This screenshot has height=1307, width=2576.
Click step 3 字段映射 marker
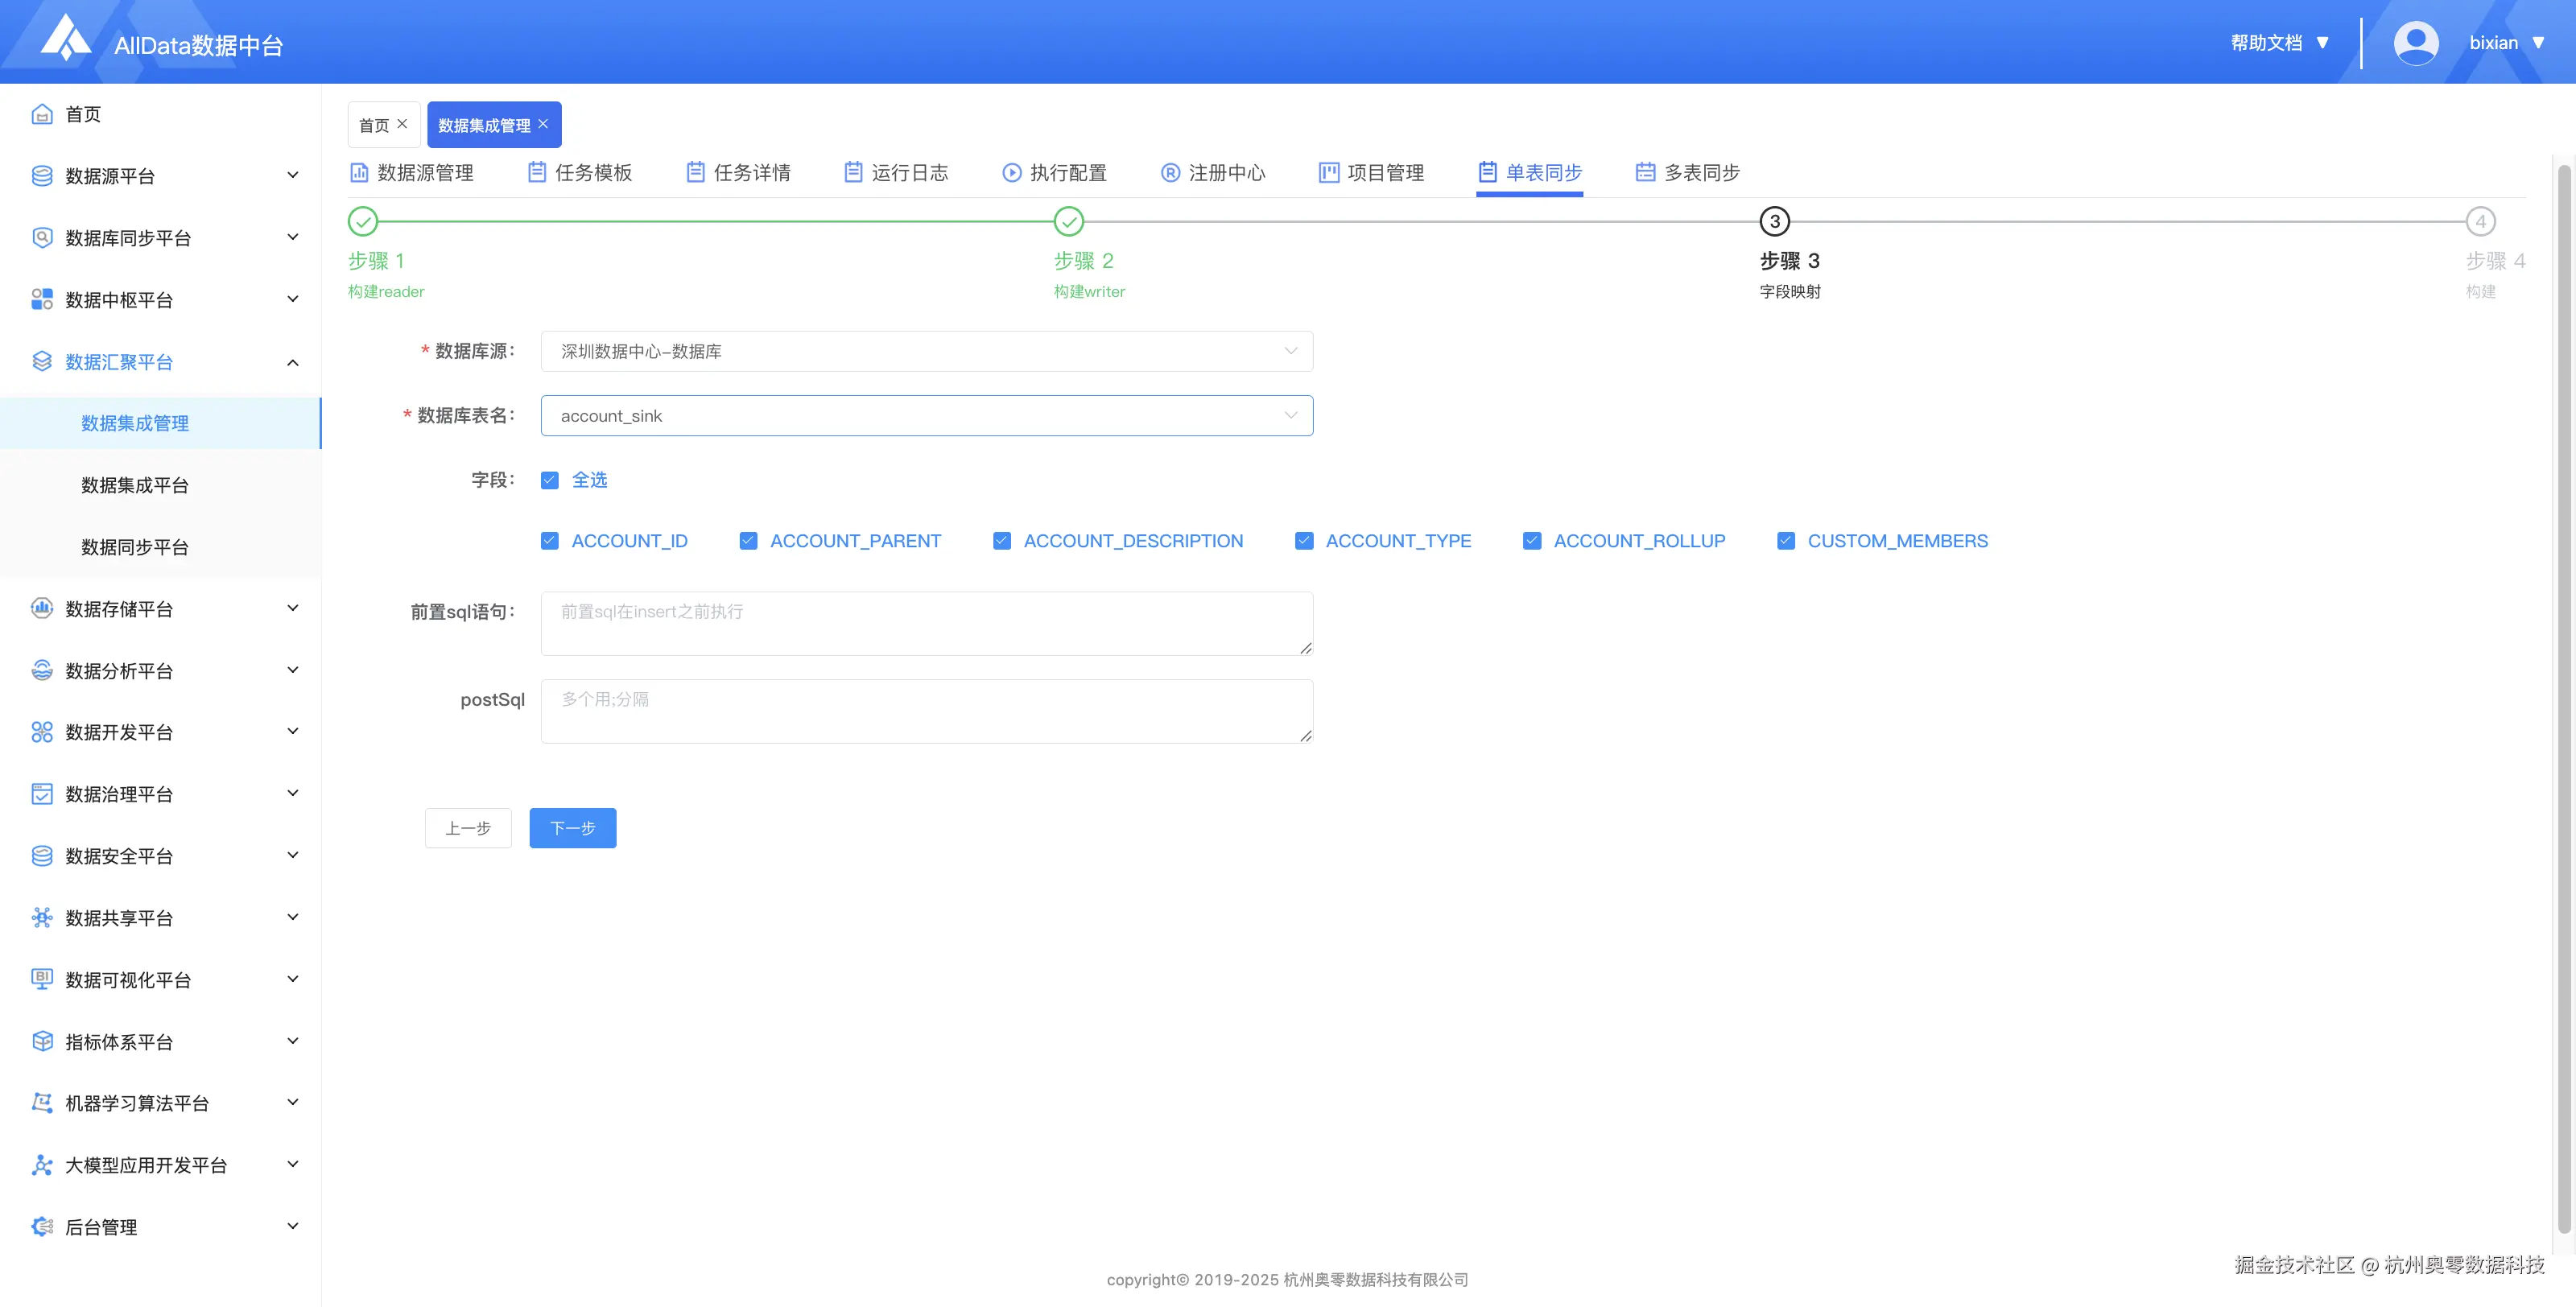pos(1775,221)
